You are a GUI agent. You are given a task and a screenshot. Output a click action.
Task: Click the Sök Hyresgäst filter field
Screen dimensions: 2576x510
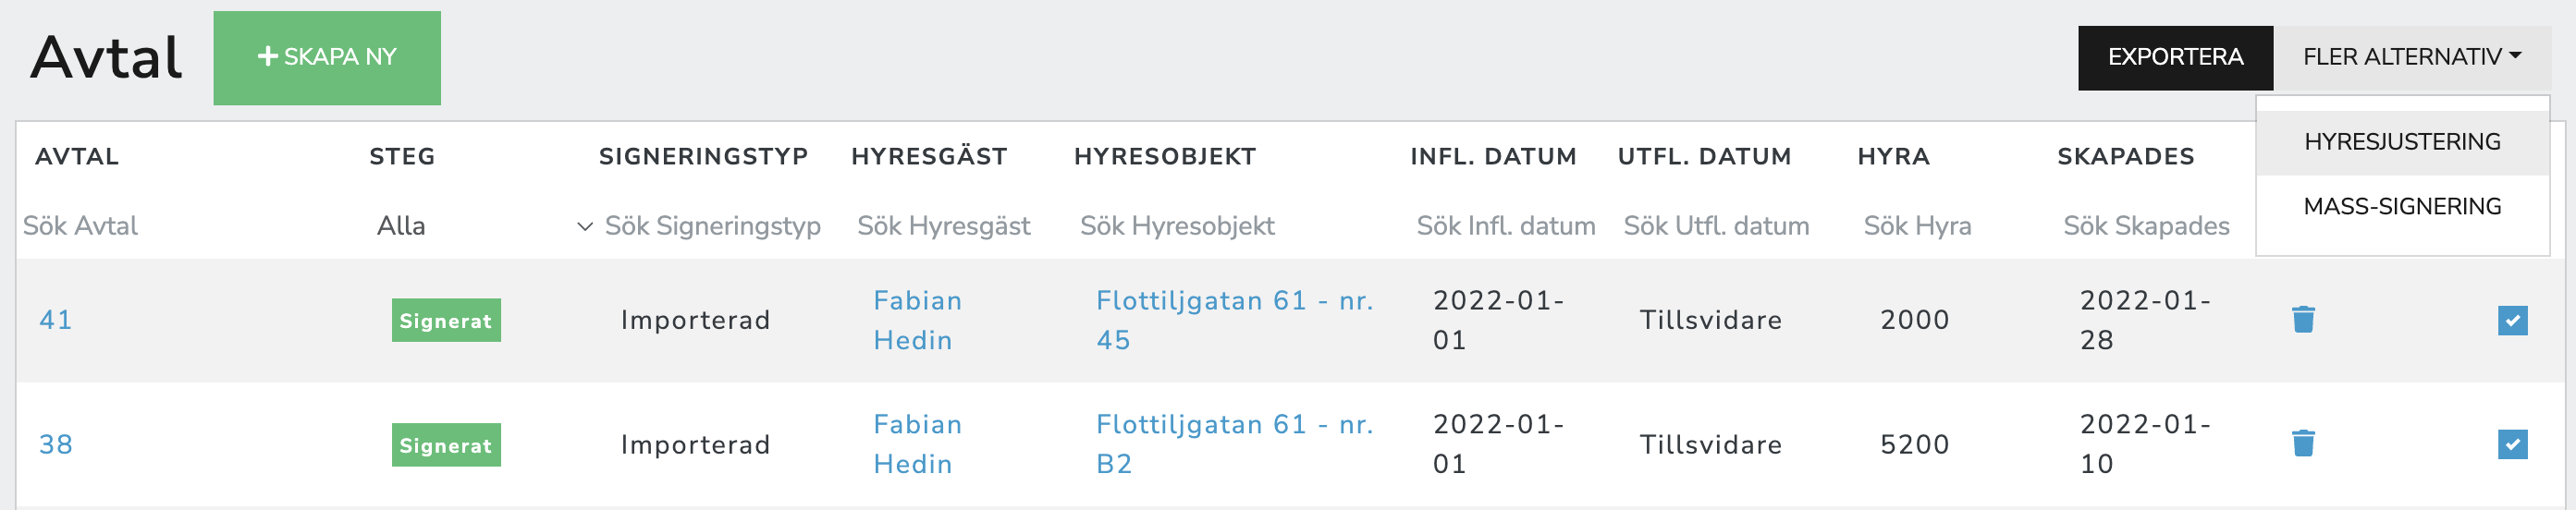point(944,226)
